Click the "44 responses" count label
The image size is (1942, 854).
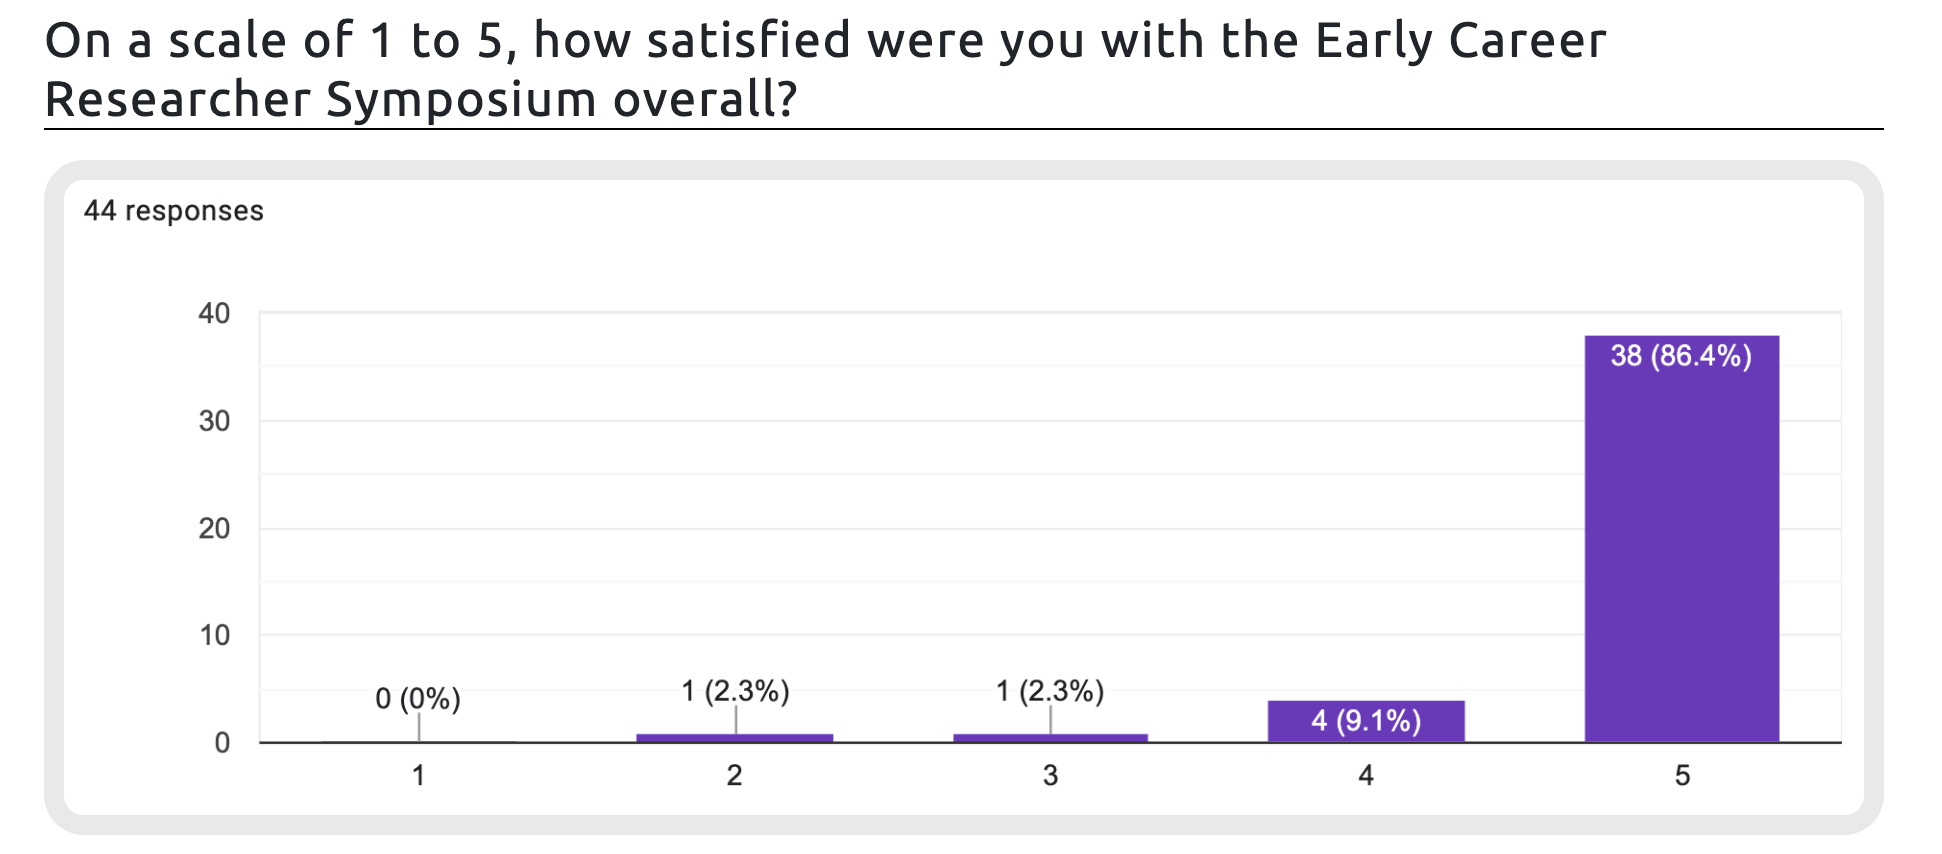click(x=174, y=211)
